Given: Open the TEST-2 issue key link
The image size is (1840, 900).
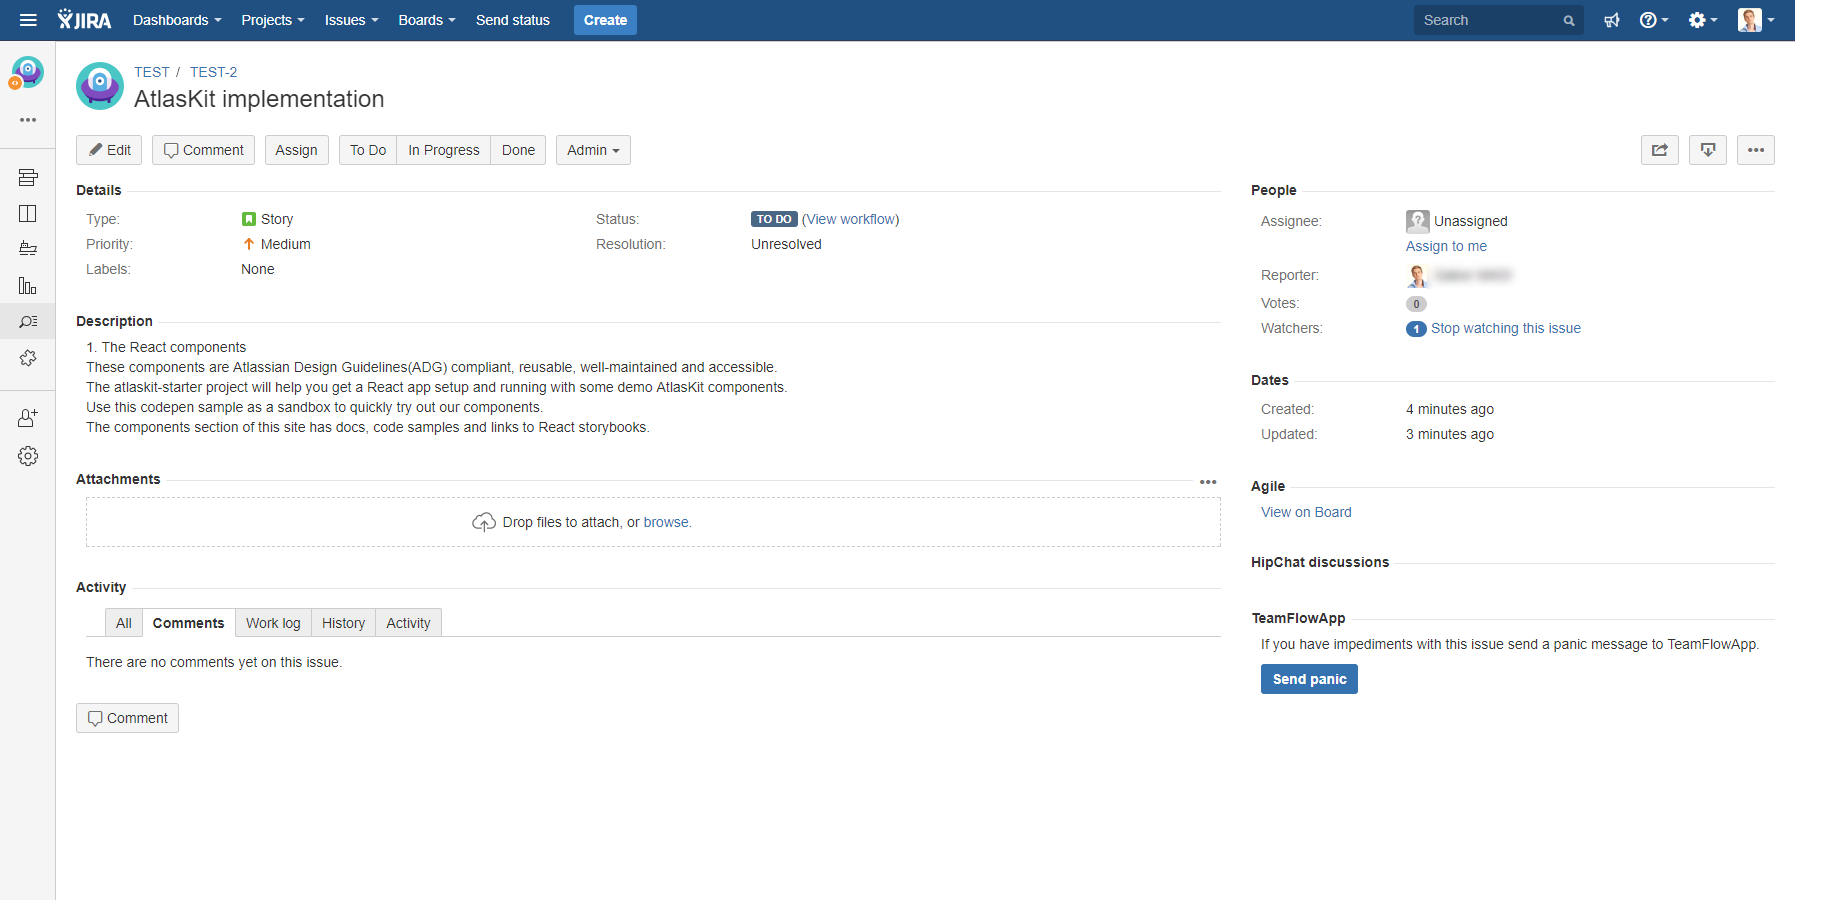Looking at the screenshot, I should (214, 72).
